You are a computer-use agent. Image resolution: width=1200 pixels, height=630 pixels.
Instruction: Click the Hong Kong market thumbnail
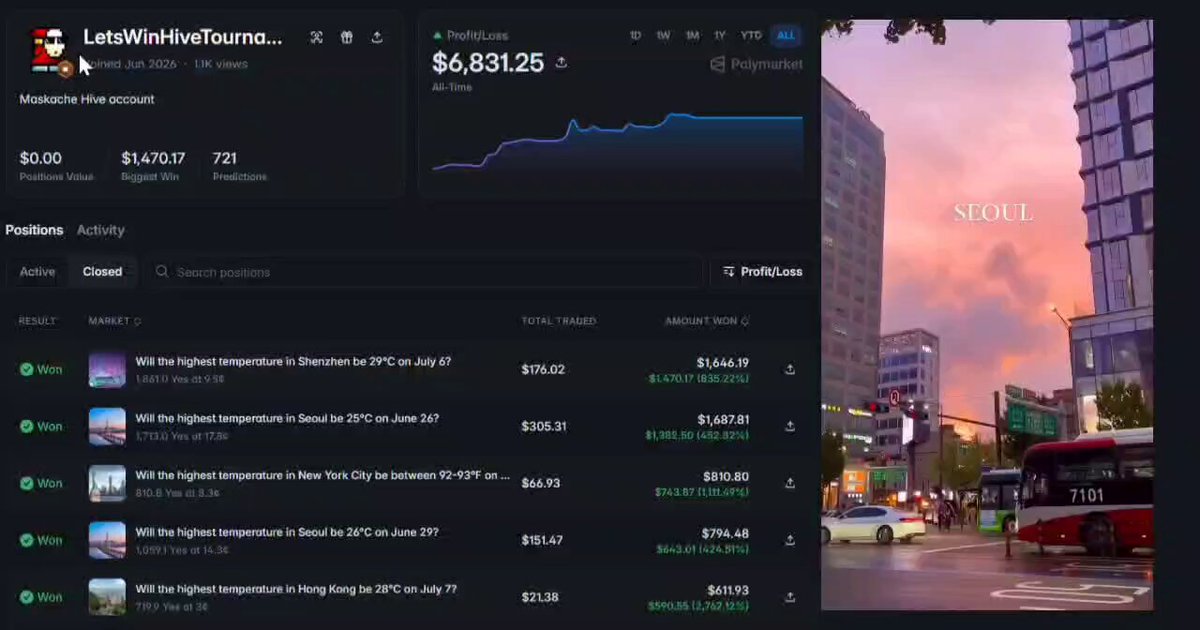(x=107, y=597)
